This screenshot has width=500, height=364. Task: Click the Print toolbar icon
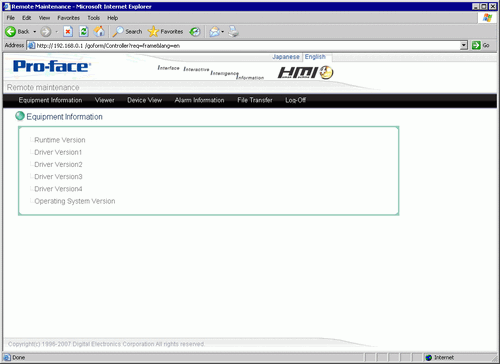[x=234, y=32]
